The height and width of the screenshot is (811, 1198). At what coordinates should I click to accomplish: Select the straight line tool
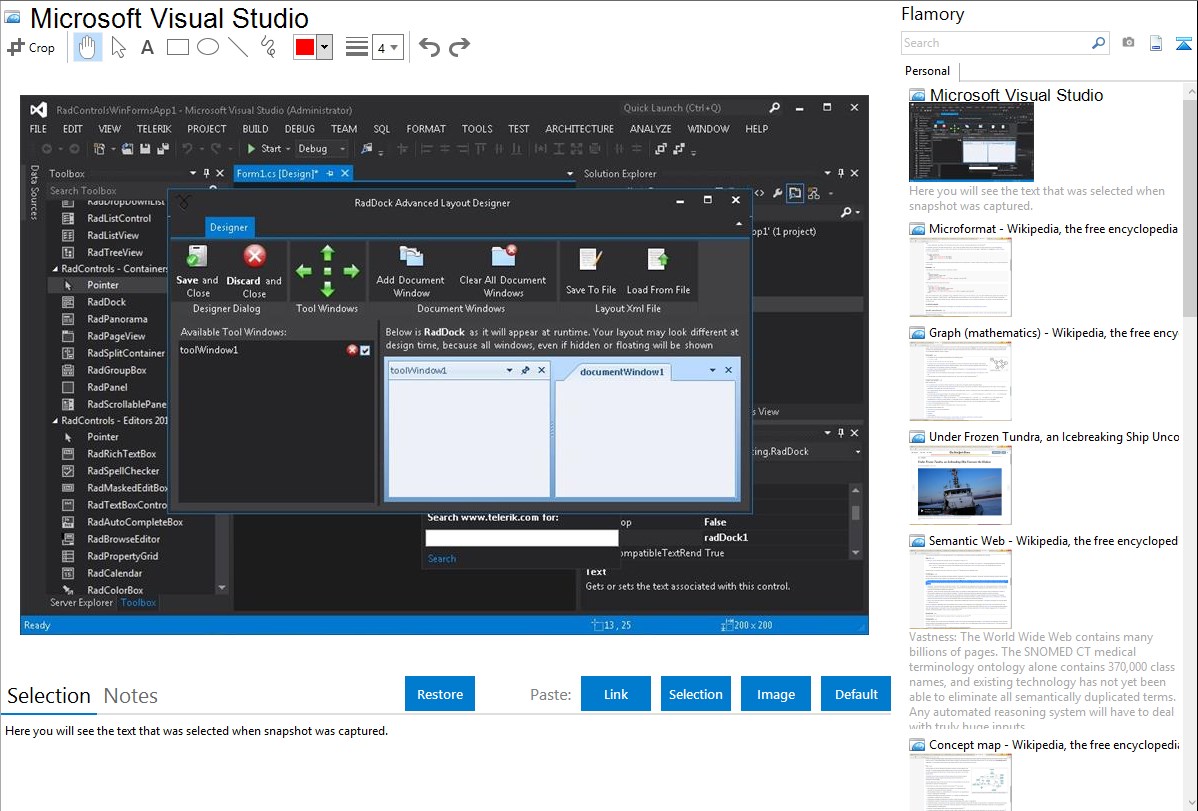(238, 47)
